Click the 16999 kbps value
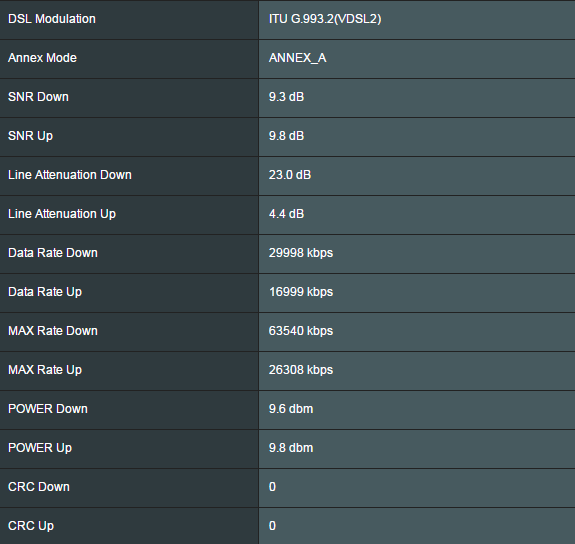Image resolution: width=575 pixels, height=544 pixels. click(301, 292)
